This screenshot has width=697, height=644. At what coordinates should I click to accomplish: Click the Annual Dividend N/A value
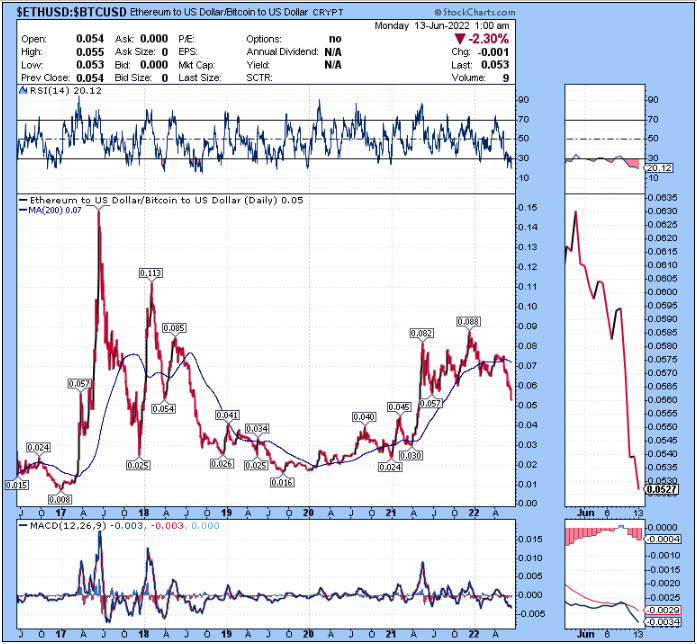(x=333, y=52)
